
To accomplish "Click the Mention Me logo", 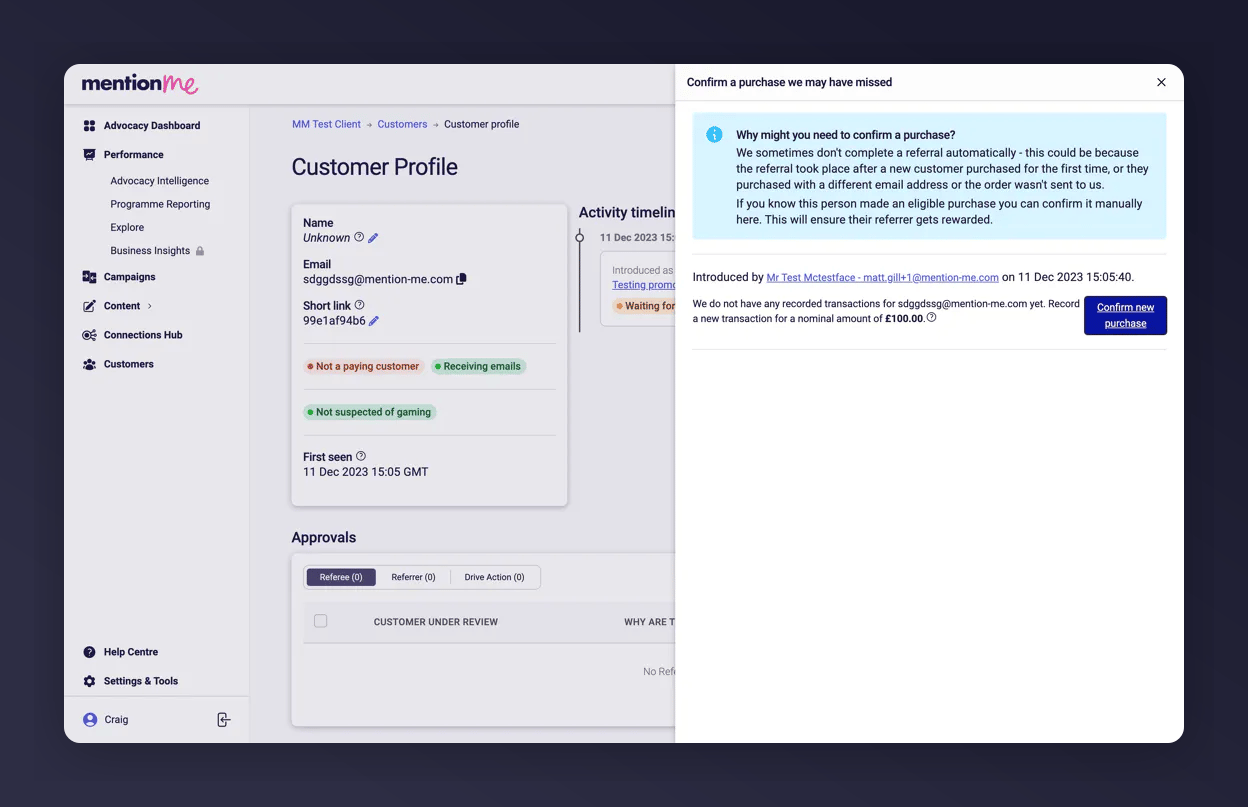I will click(140, 84).
